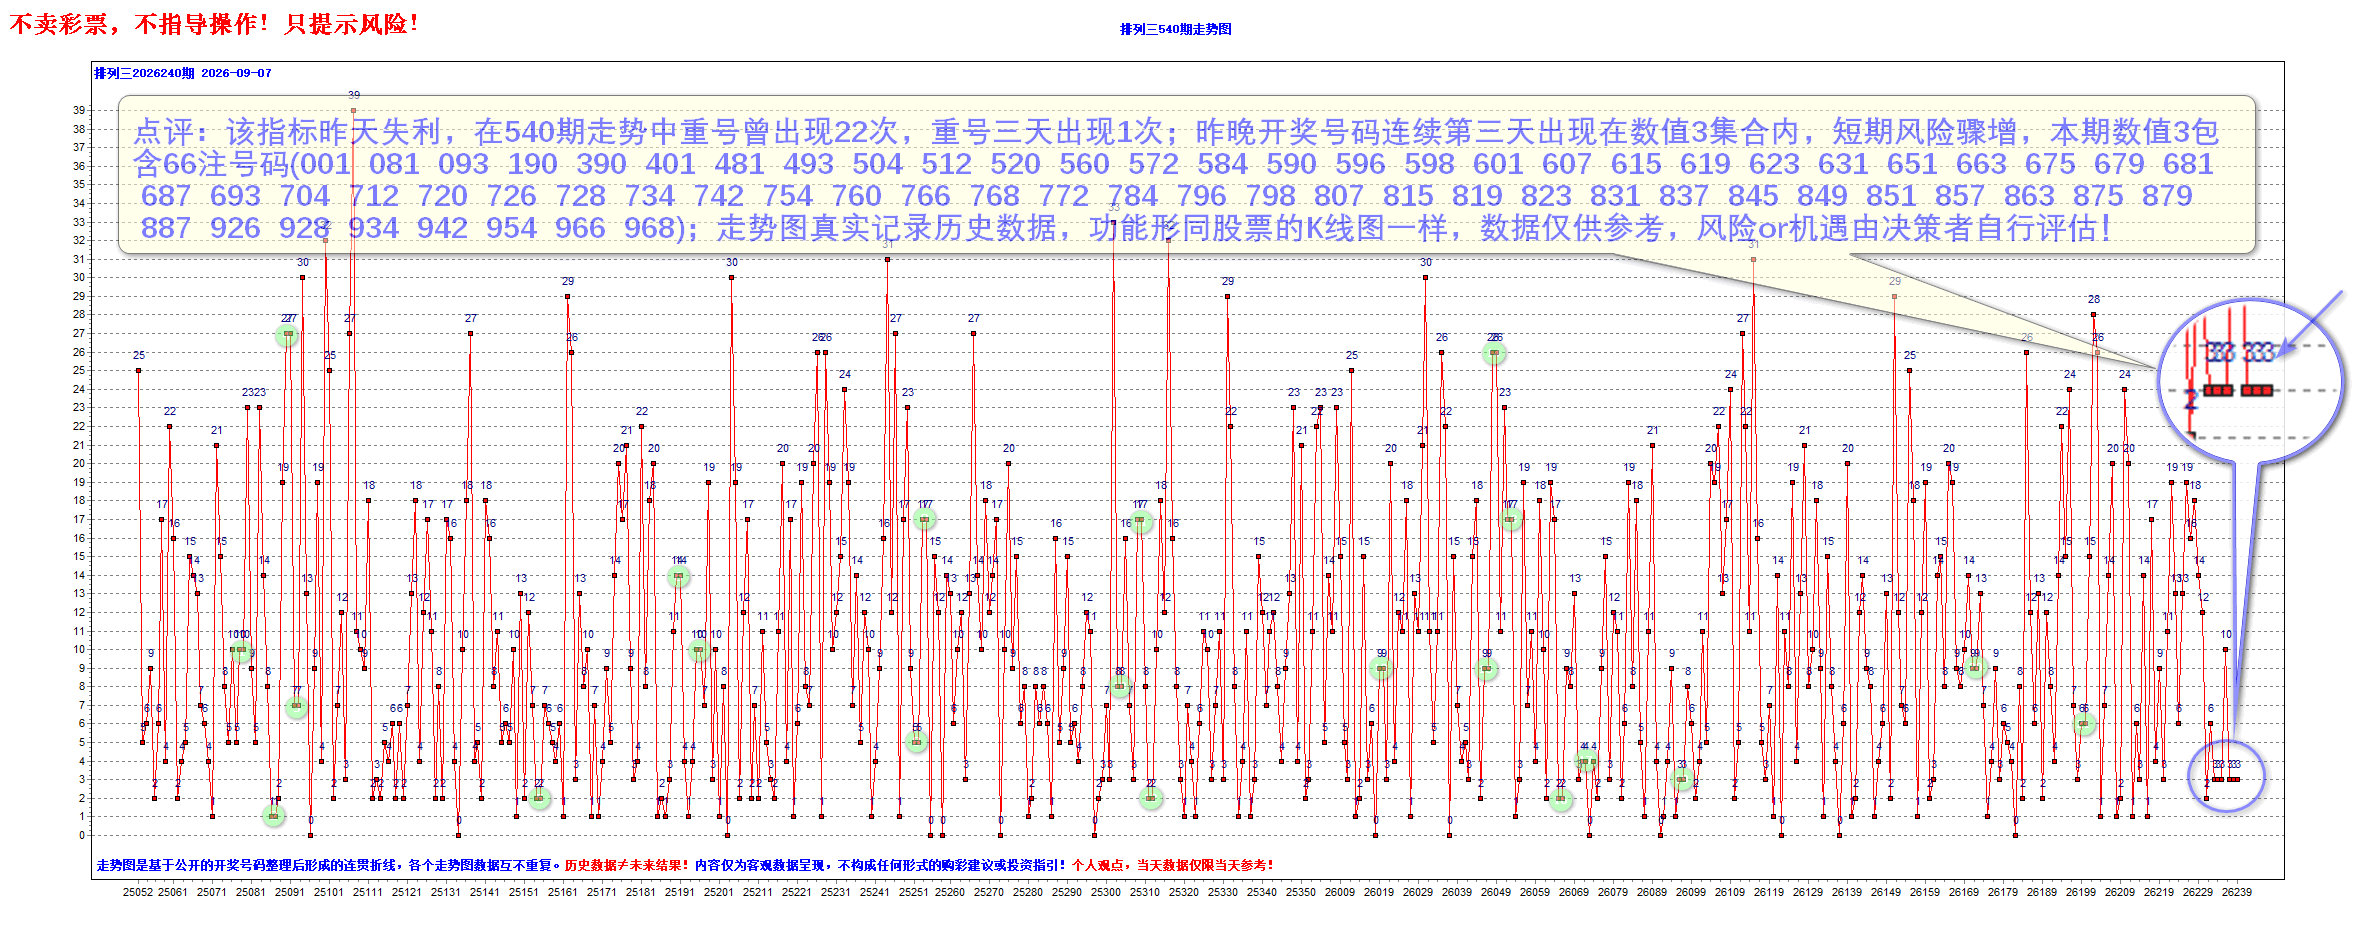
Task: Click the x-axis label 26199
Action: [x=2081, y=892]
